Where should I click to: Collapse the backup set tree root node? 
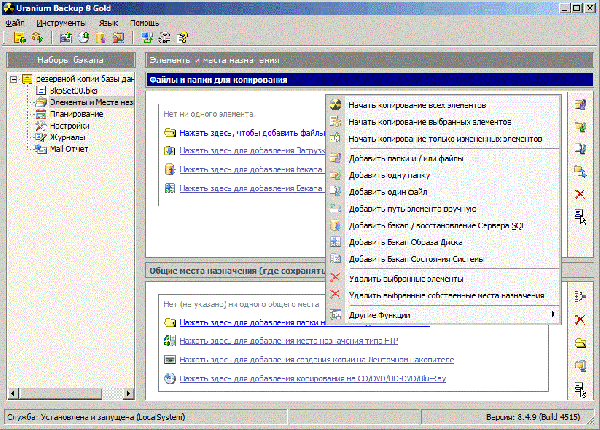click(12, 79)
